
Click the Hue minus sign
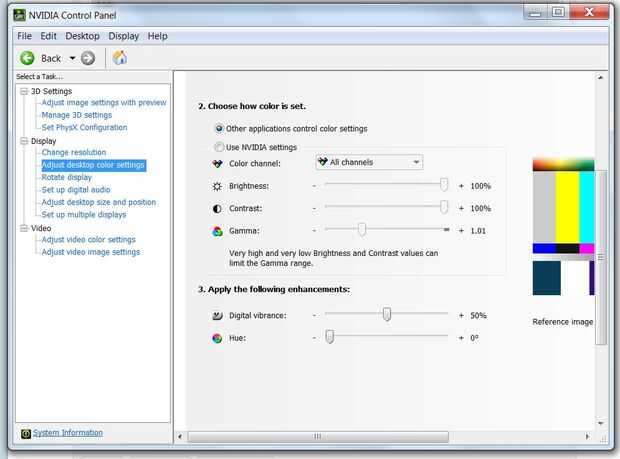point(314,338)
